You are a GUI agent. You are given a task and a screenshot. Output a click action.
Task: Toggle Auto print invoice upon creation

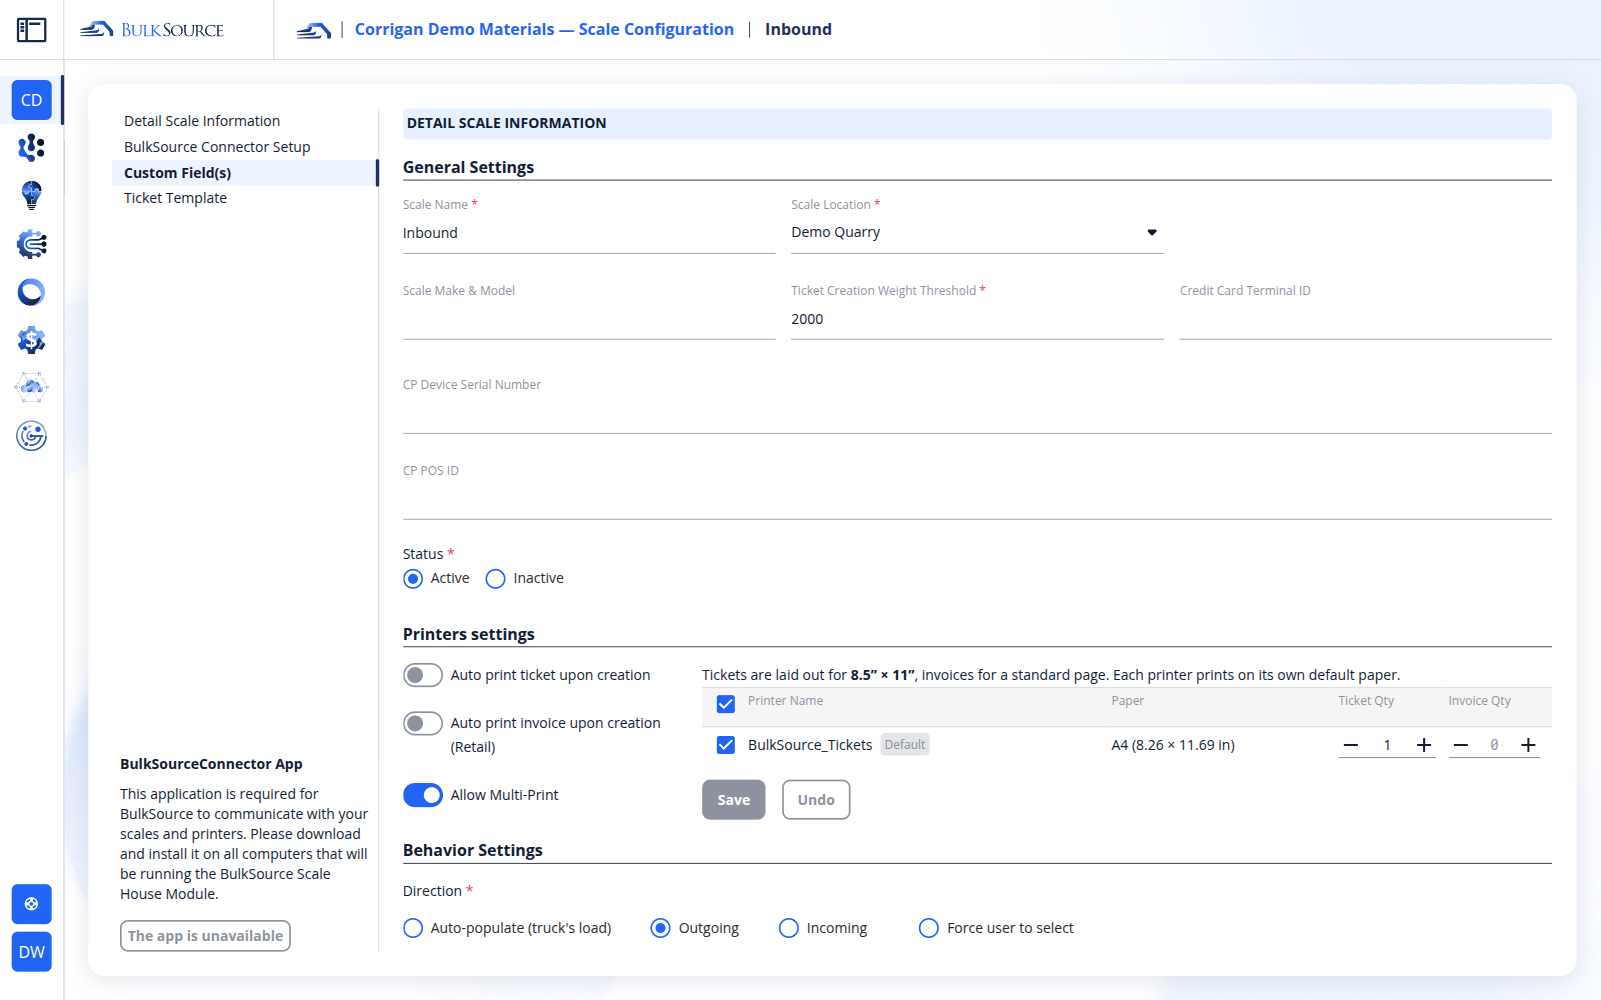point(423,723)
